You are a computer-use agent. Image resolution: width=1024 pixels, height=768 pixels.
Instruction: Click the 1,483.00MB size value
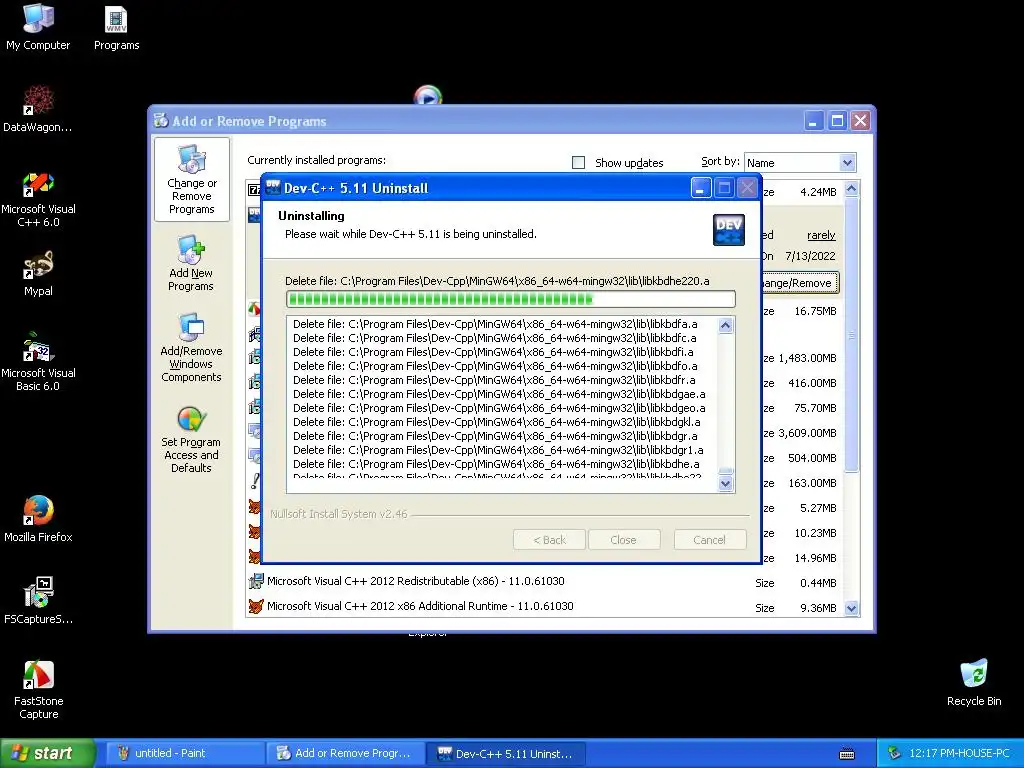coord(807,358)
